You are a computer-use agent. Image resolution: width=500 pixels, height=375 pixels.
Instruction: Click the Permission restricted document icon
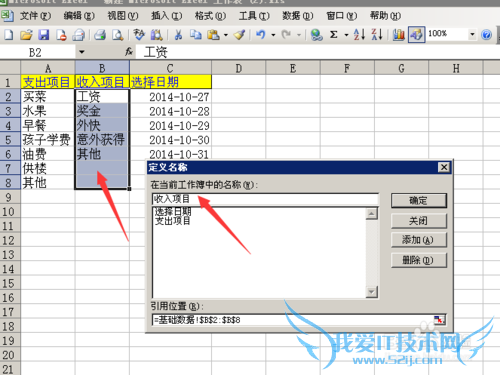[61, 35]
